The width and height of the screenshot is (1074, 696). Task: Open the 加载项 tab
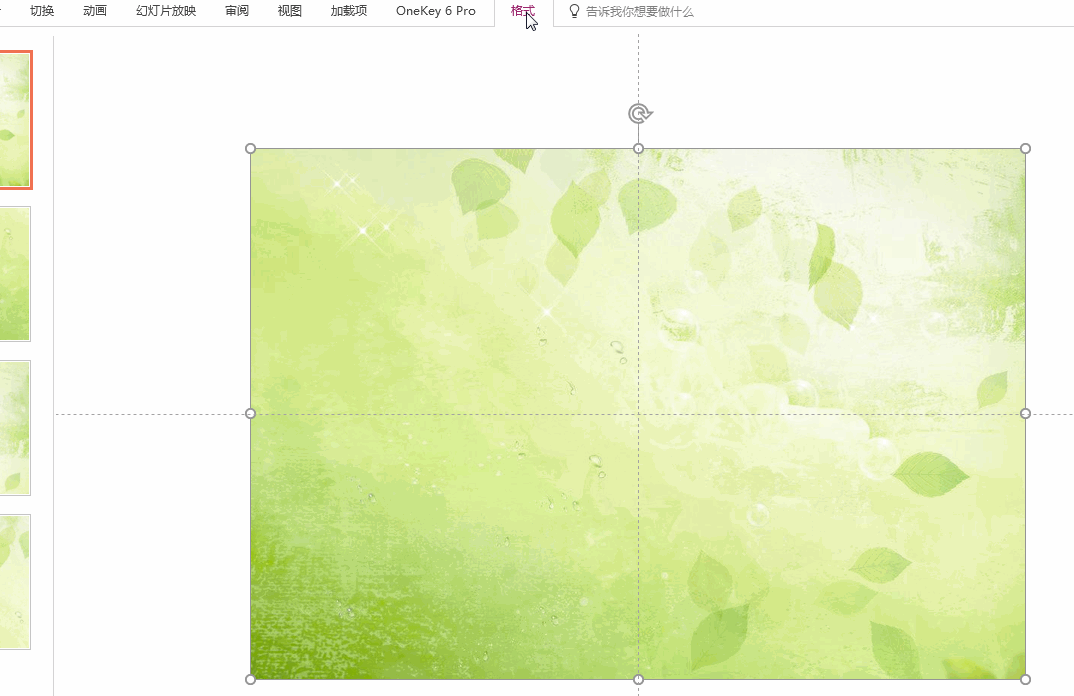349,11
